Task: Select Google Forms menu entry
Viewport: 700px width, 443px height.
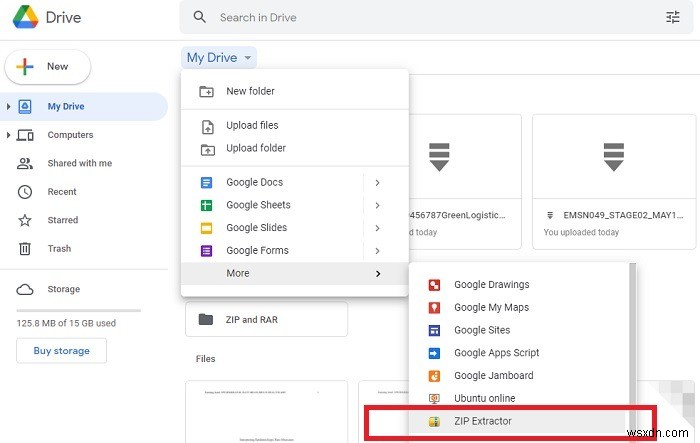Action: [x=295, y=251]
